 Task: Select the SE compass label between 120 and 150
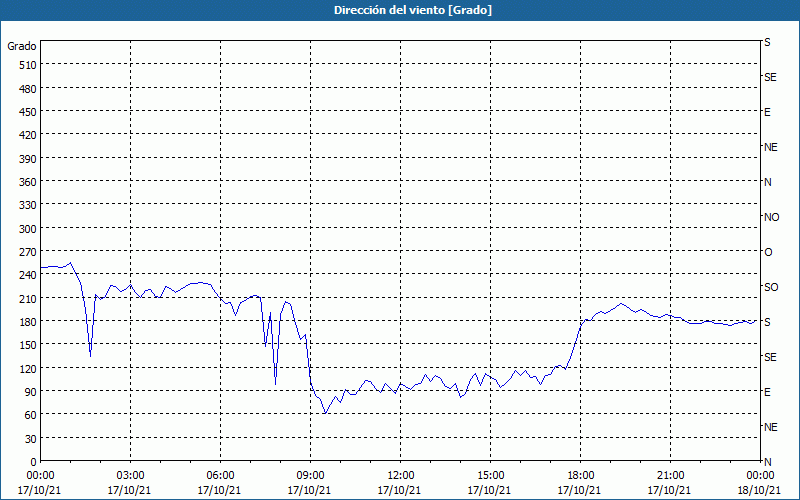(770, 357)
